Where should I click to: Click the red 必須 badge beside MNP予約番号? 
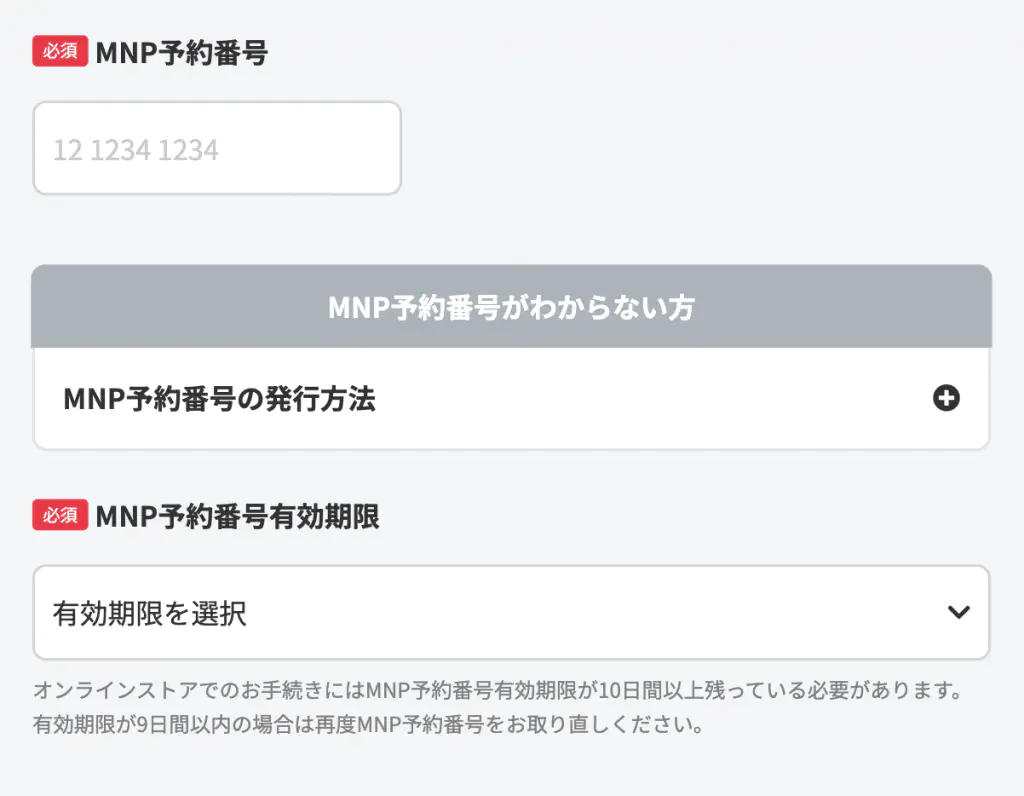(x=60, y=51)
